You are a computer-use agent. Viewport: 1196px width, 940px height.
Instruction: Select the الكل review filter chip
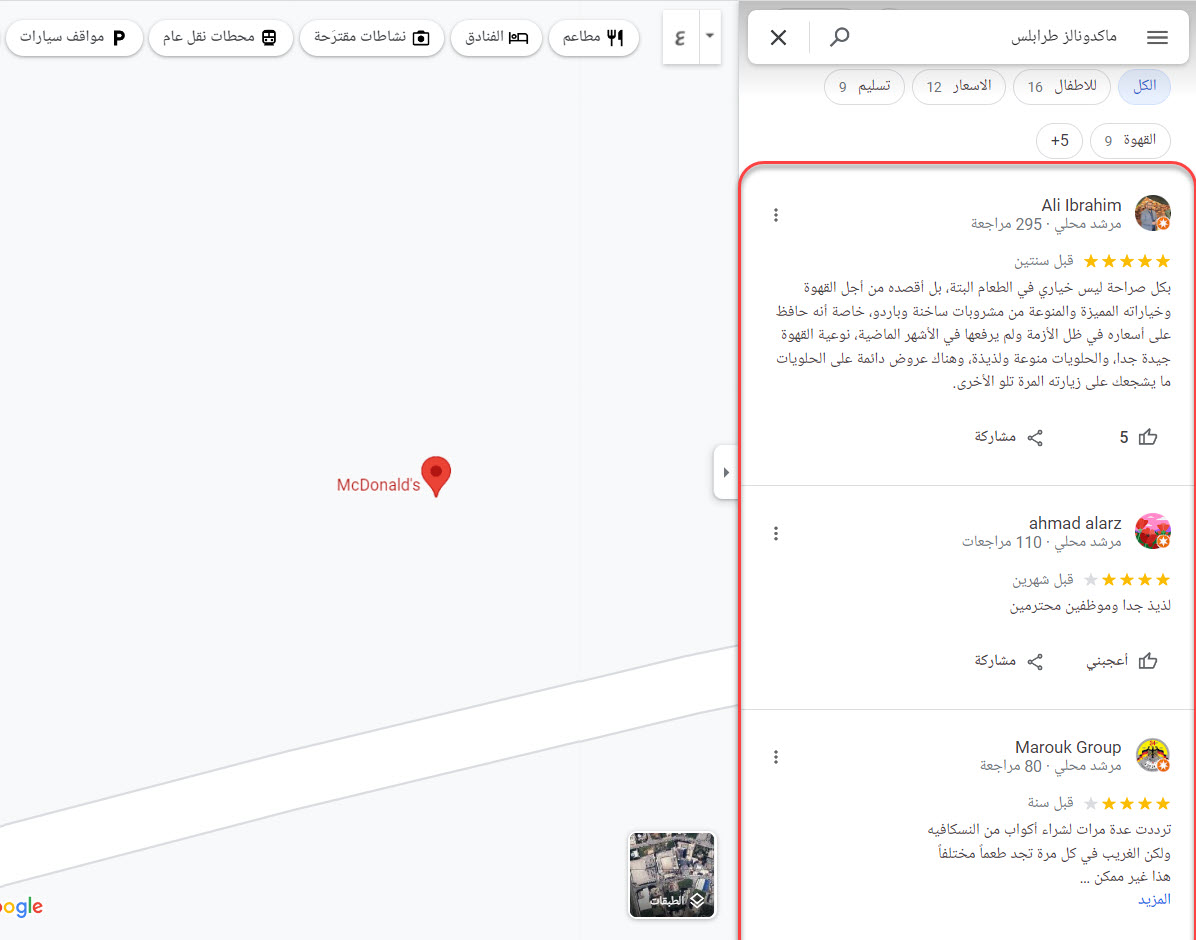pos(1144,87)
